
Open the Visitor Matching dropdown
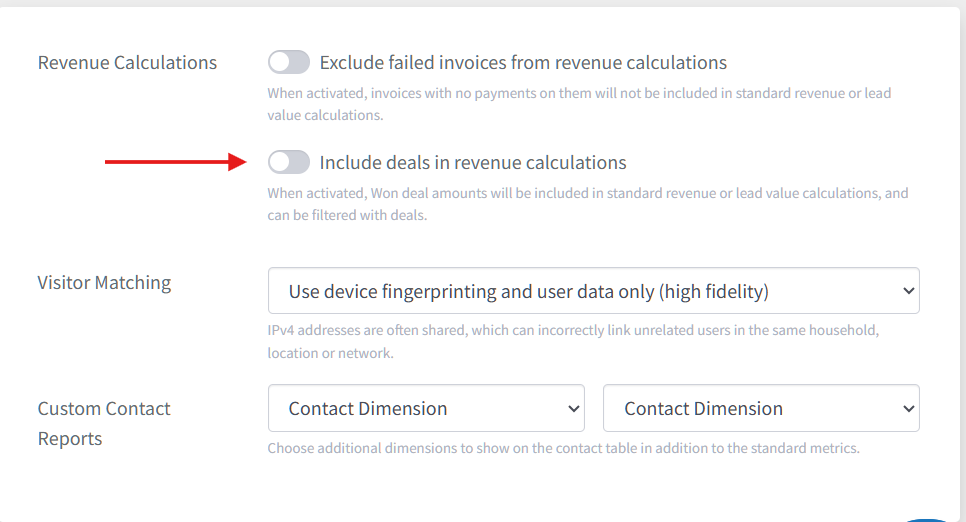[x=593, y=291]
